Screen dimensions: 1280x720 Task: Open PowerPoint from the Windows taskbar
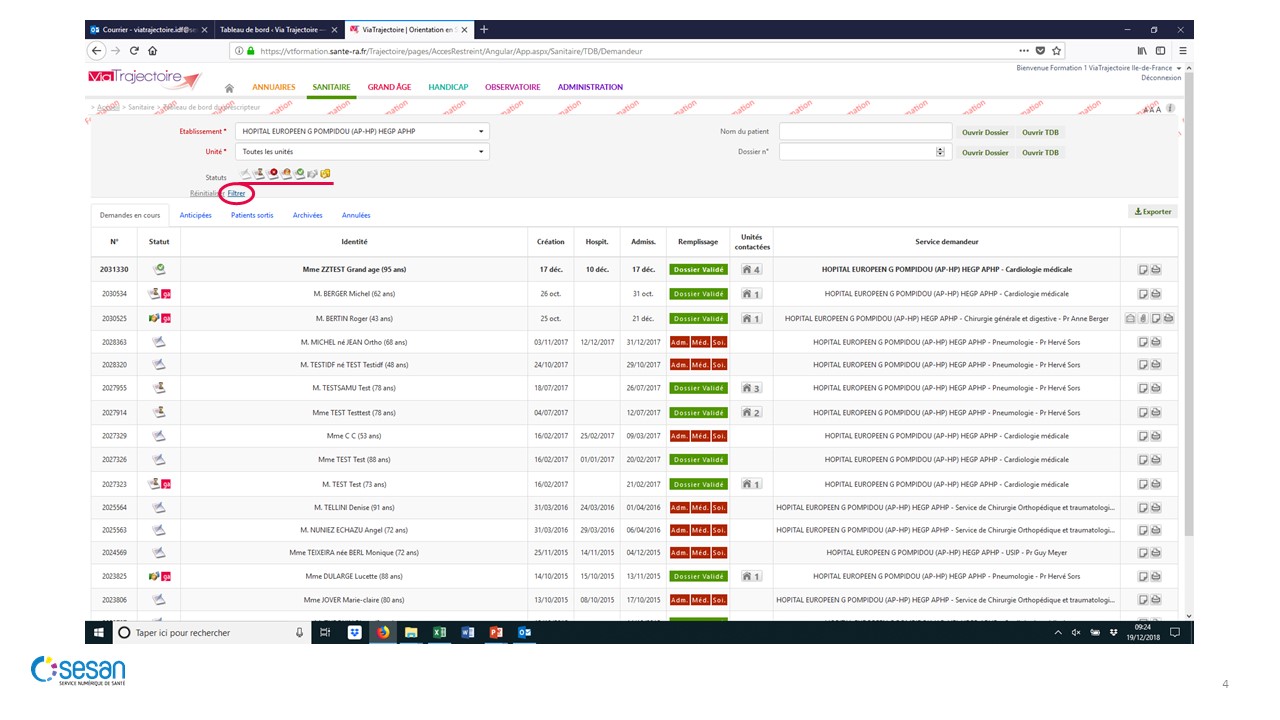pos(495,632)
